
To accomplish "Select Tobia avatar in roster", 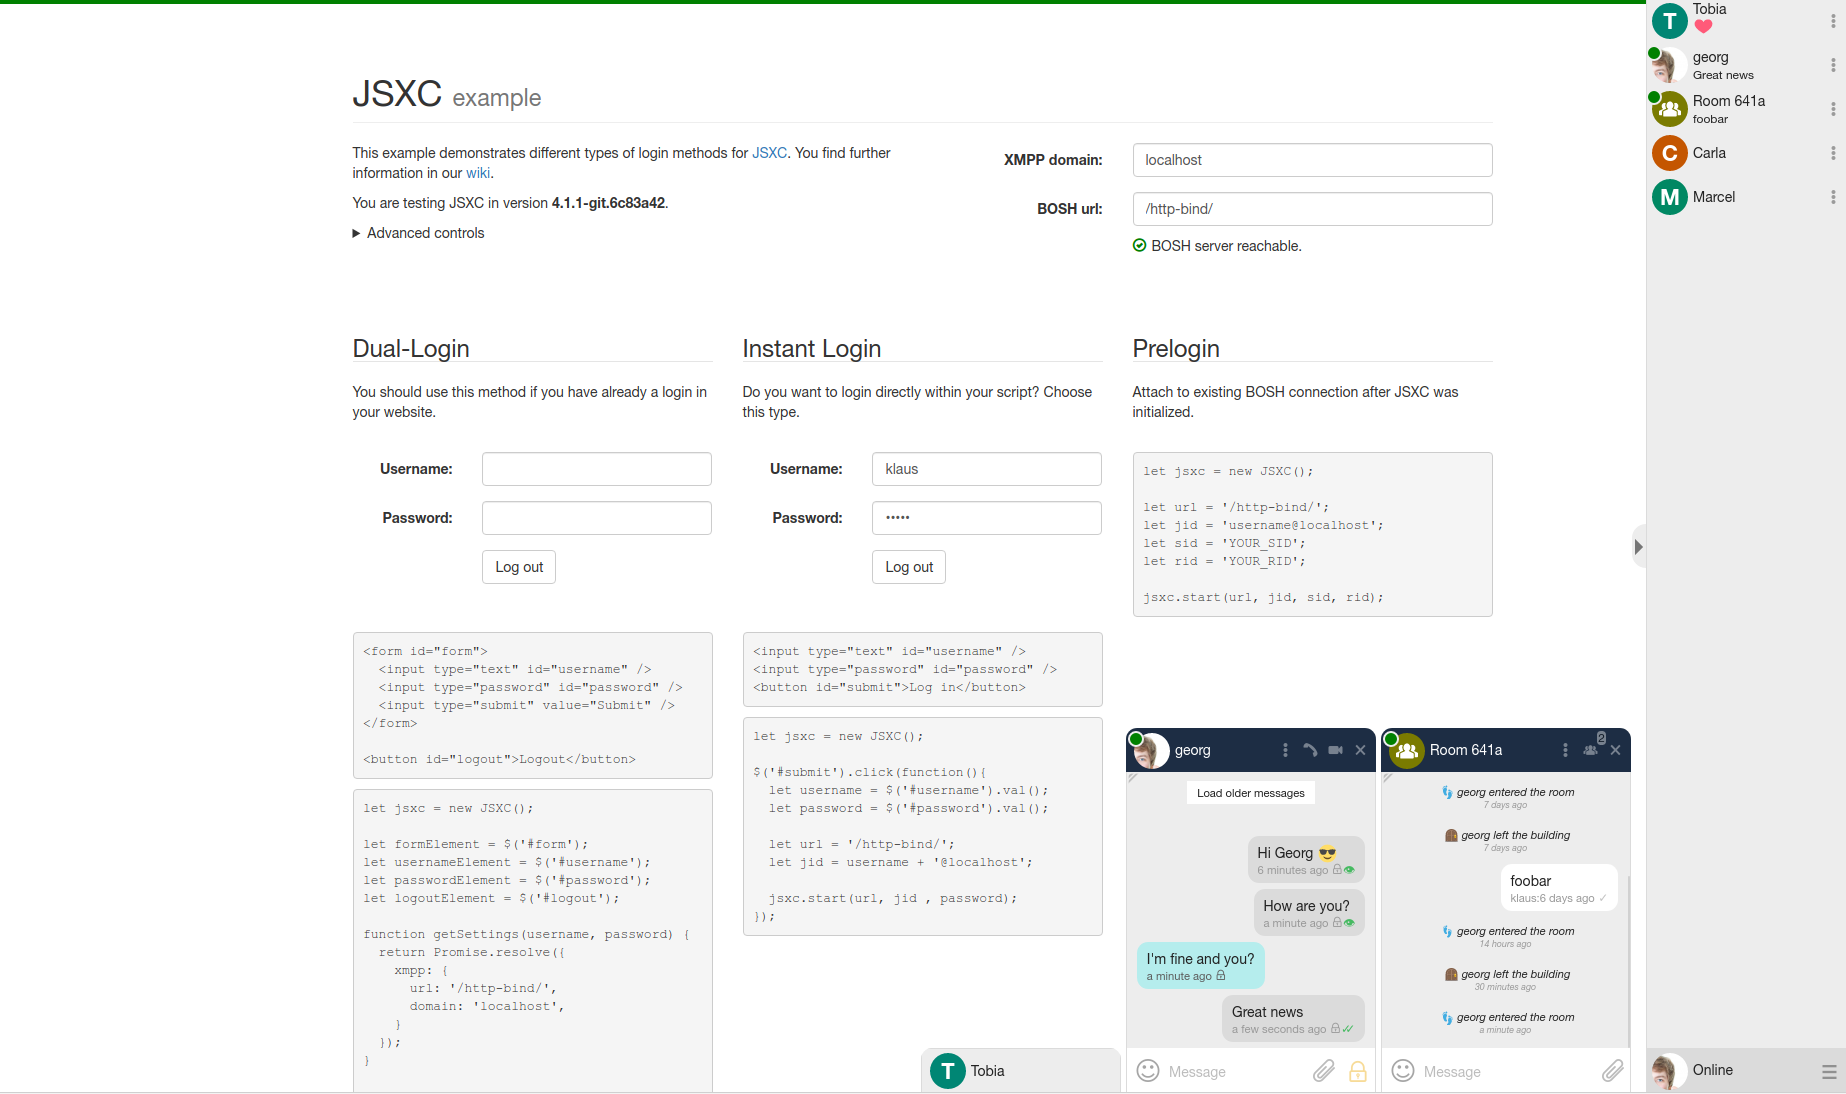I will [1669, 21].
